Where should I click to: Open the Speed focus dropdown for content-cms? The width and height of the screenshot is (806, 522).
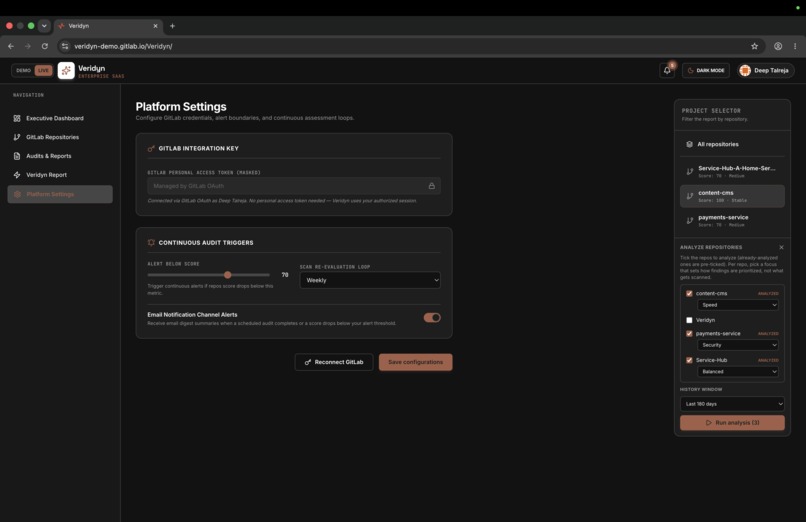(x=738, y=305)
